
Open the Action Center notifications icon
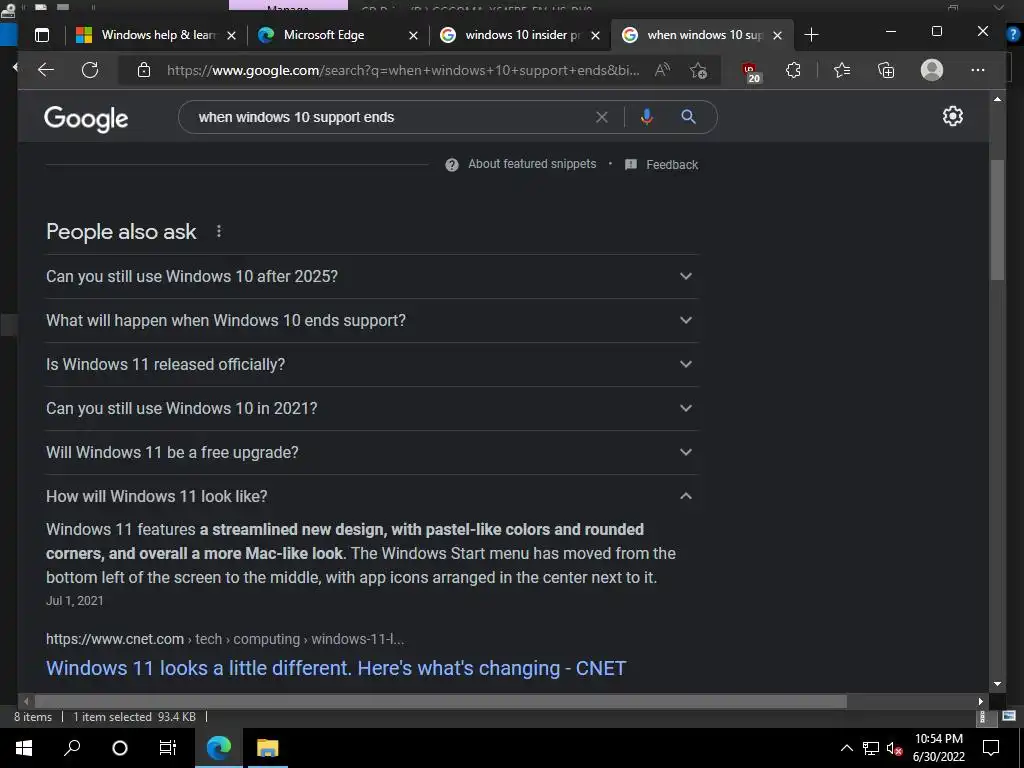click(x=991, y=748)
